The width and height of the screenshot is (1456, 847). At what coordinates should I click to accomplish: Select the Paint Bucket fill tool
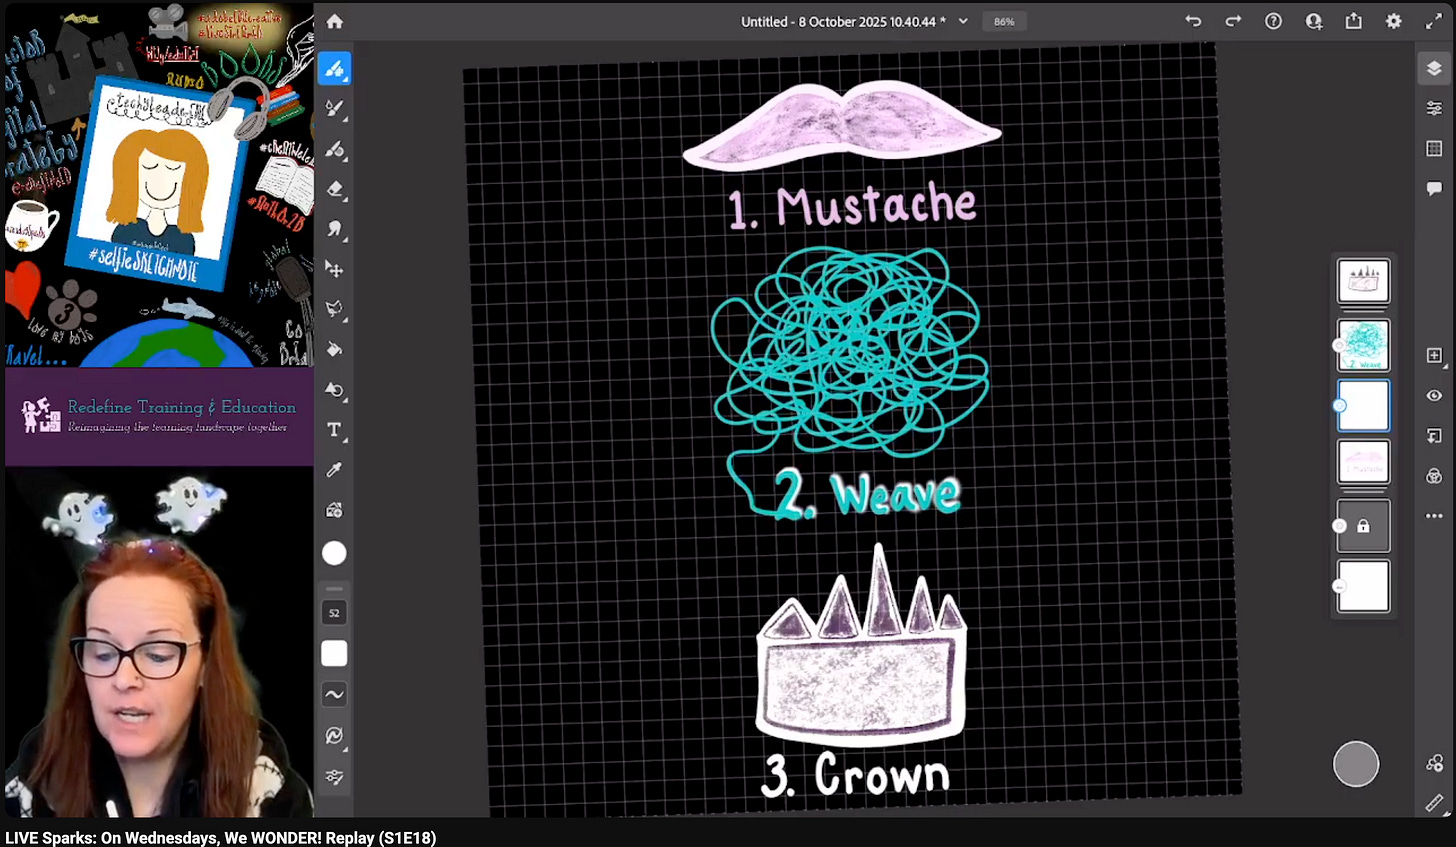pos(334,349)
